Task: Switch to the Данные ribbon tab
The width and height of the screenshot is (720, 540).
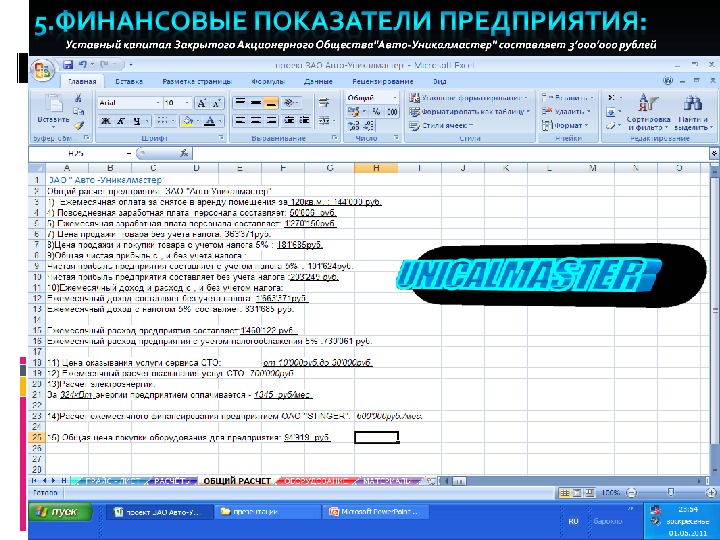Action: tap(318, 82)
